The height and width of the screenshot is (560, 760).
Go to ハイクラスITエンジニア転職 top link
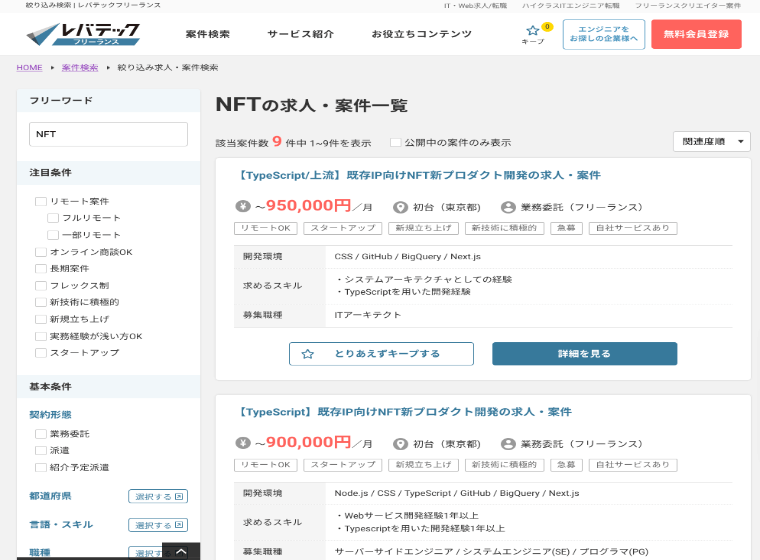point(570,5)
